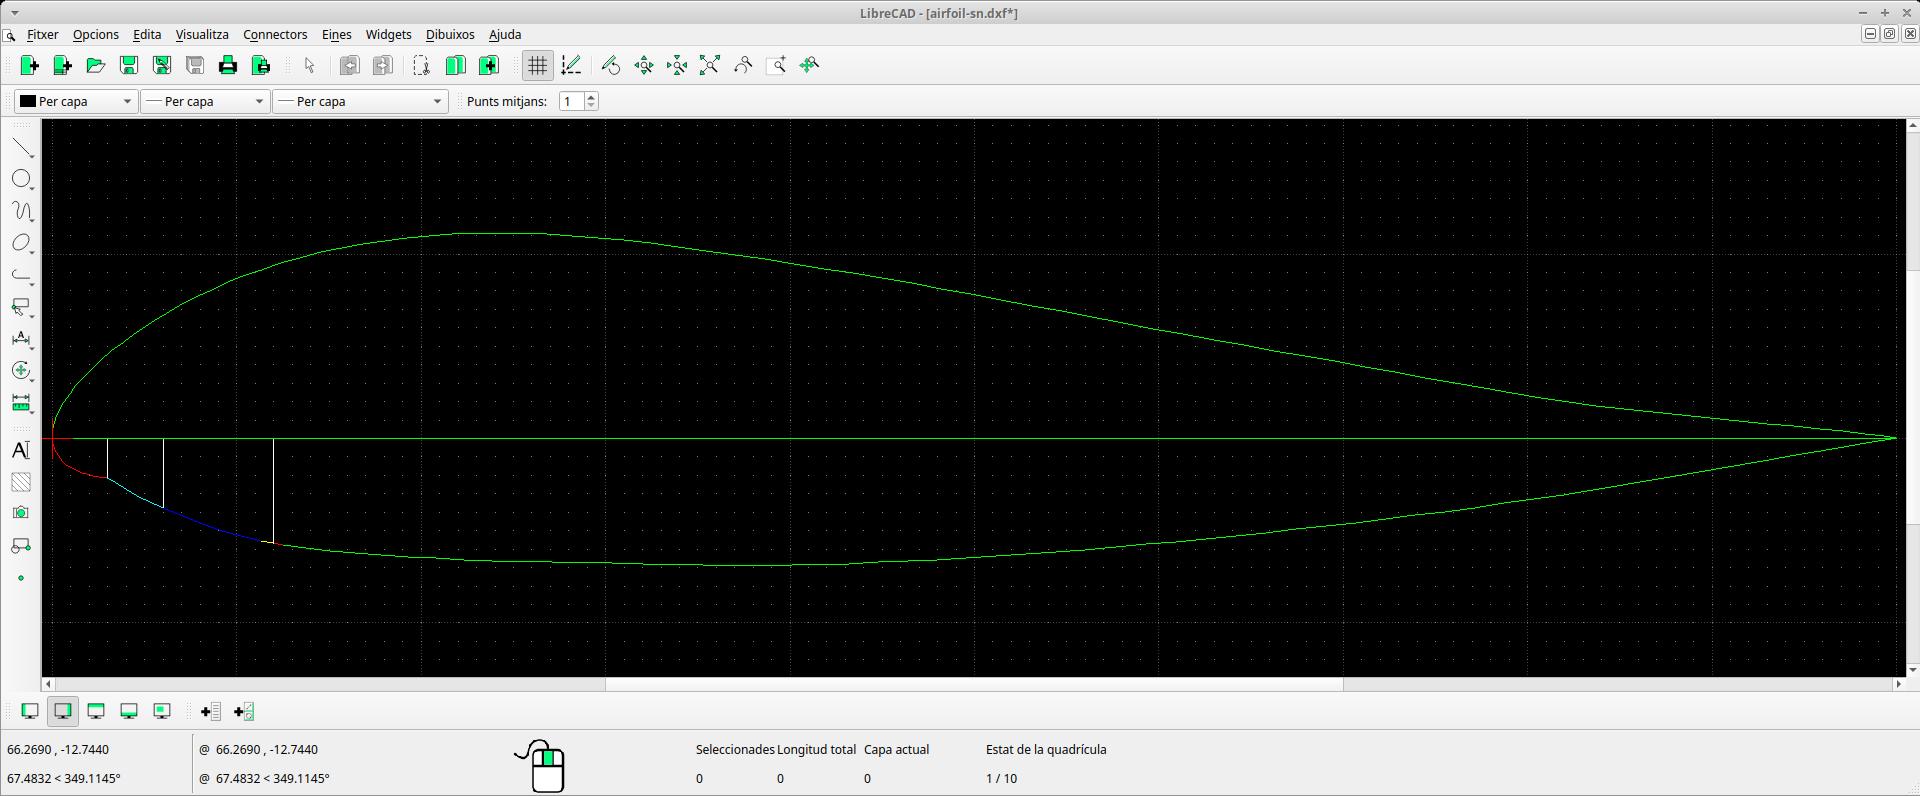Click the black color swatch in color selector
The width and height of the screenshot is (1920, 796).
click(28, 101)
